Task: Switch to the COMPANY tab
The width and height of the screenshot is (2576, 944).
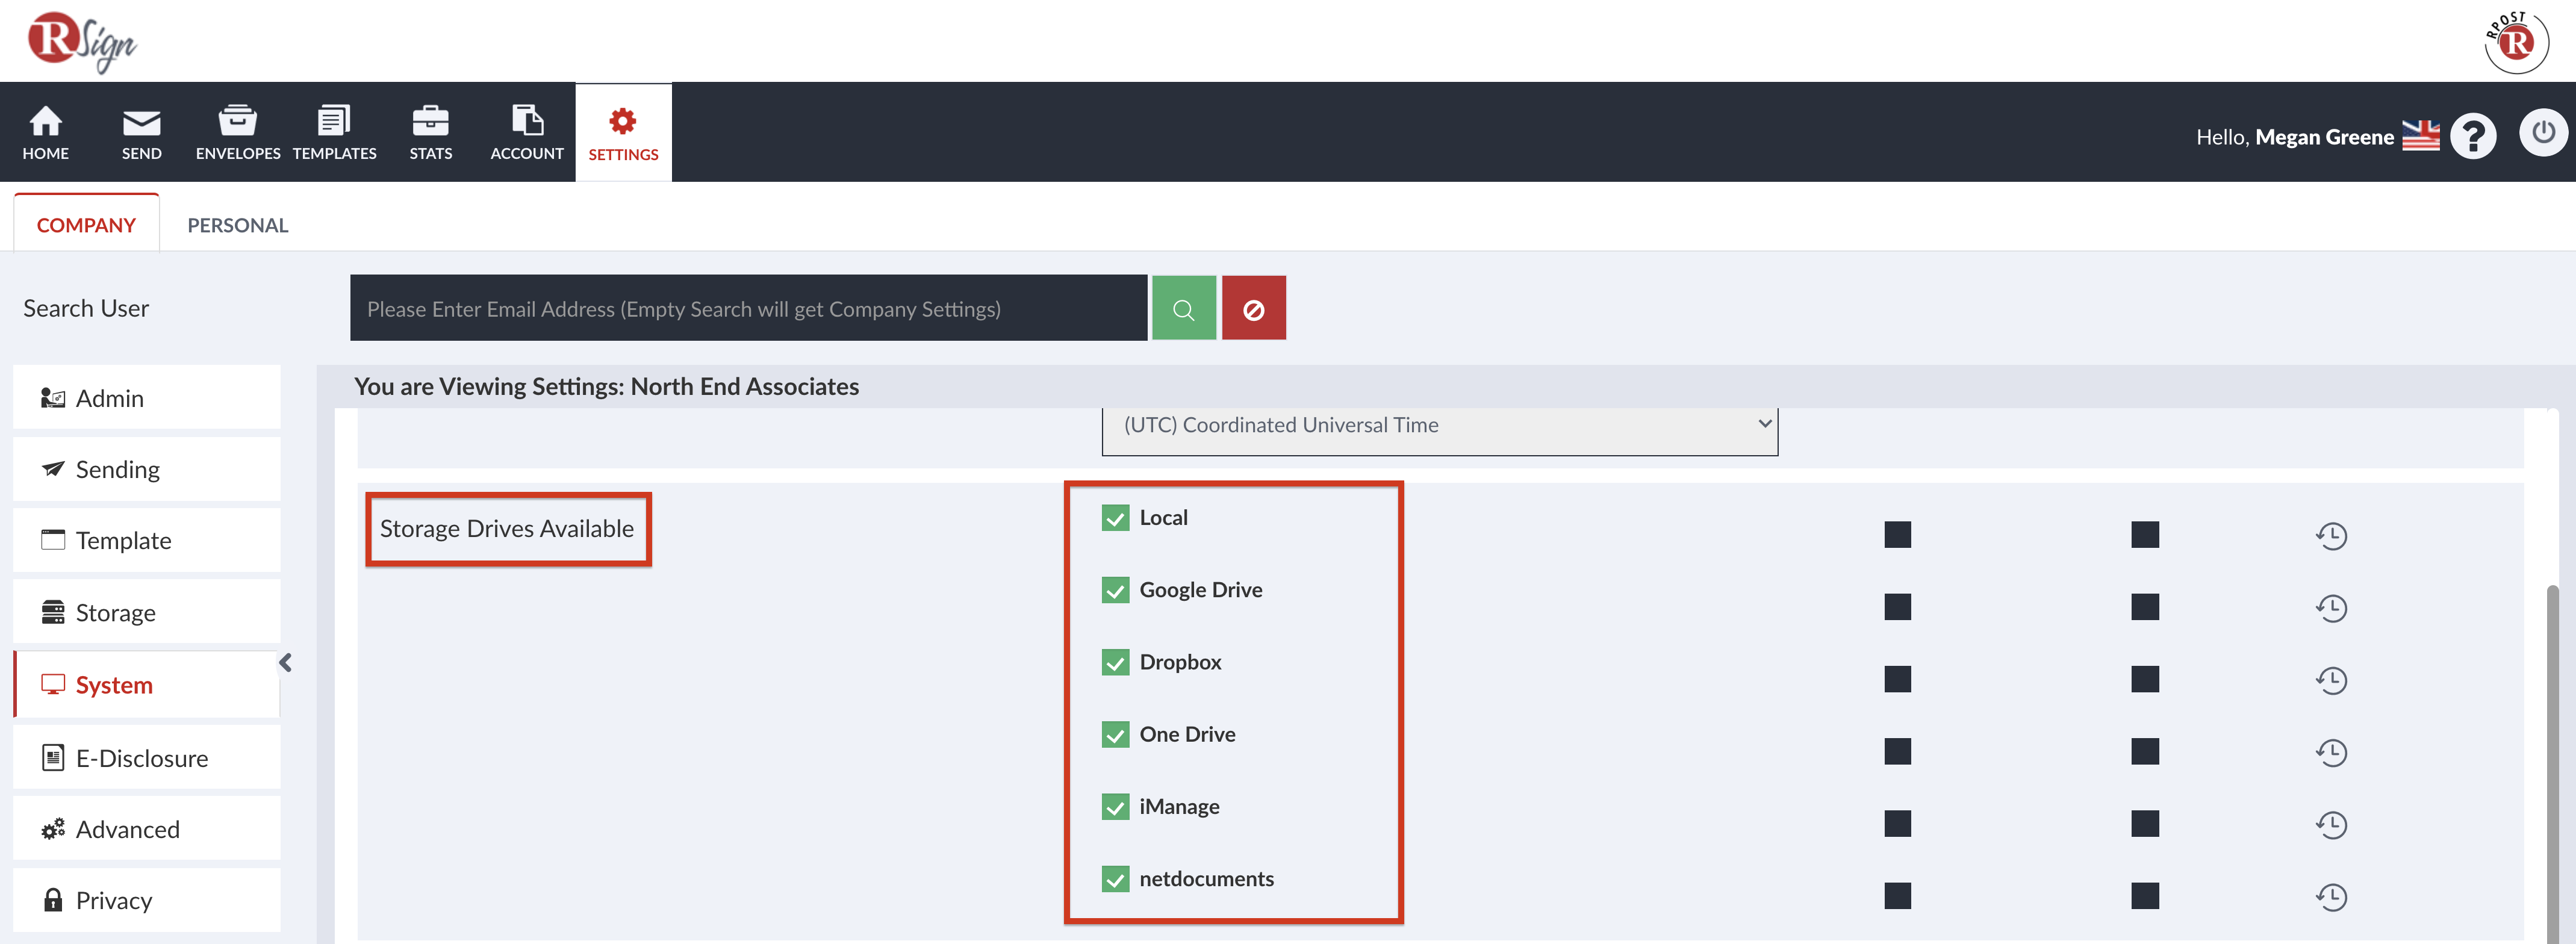Action: (86, 225)
